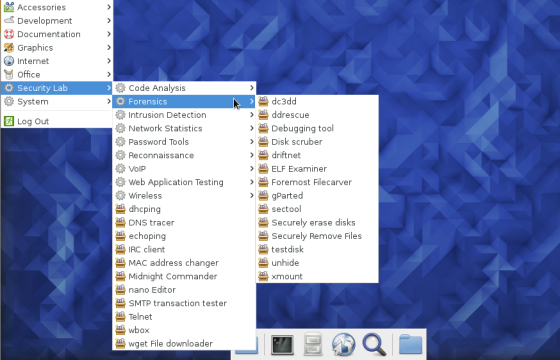This screenshot has height=360, width=560.
Task: Click the xmount icon
Action: point(263,276)
